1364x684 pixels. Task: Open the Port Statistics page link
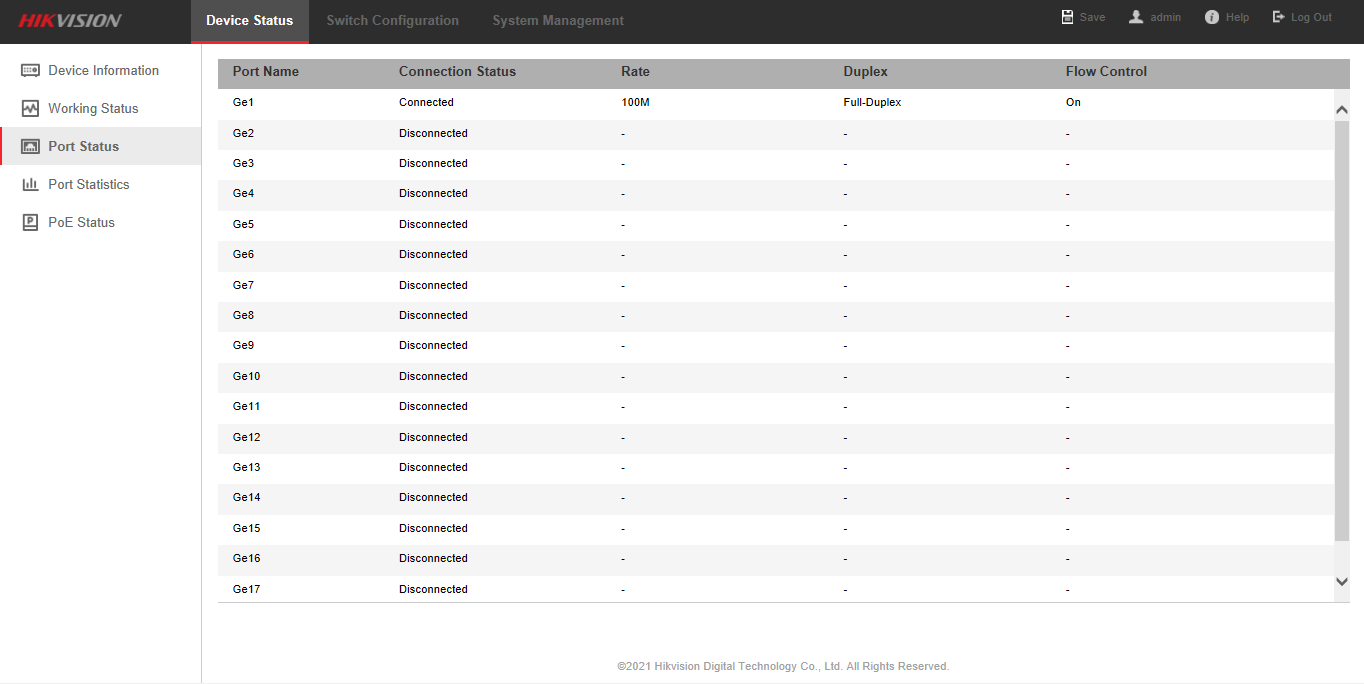(x=89, y=185)
